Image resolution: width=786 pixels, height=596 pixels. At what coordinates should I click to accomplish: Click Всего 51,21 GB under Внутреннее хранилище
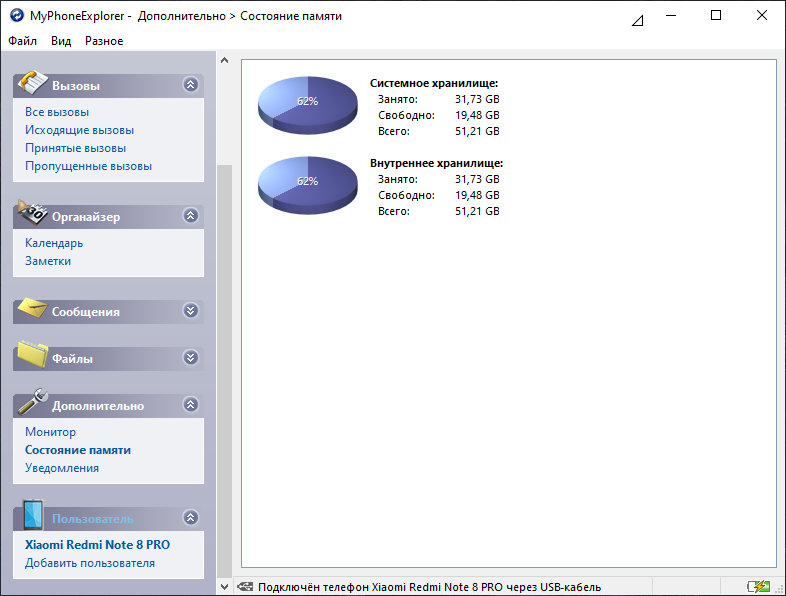[439, 211]
